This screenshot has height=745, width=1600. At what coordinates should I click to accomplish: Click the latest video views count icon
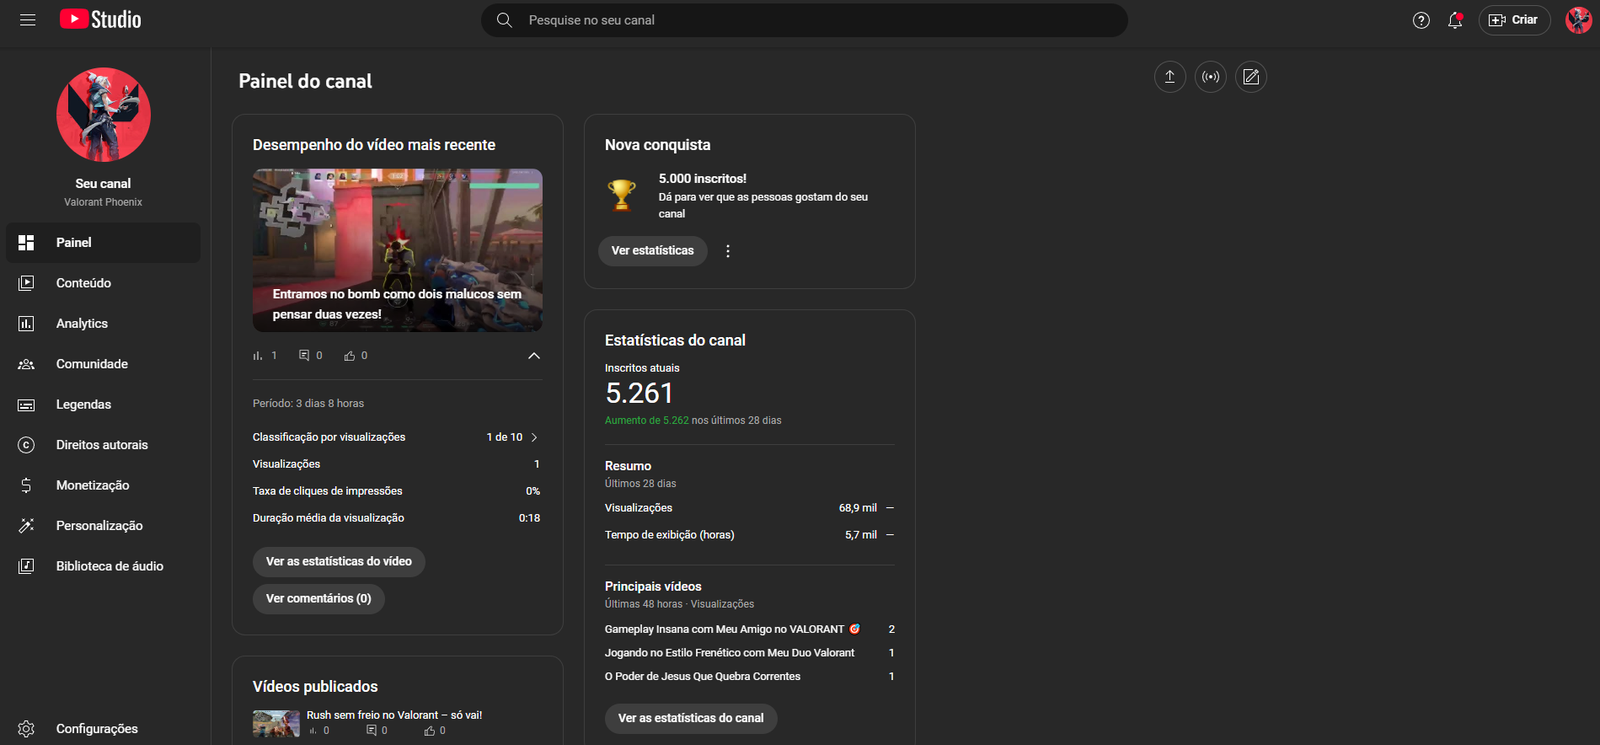click(258, 356)
